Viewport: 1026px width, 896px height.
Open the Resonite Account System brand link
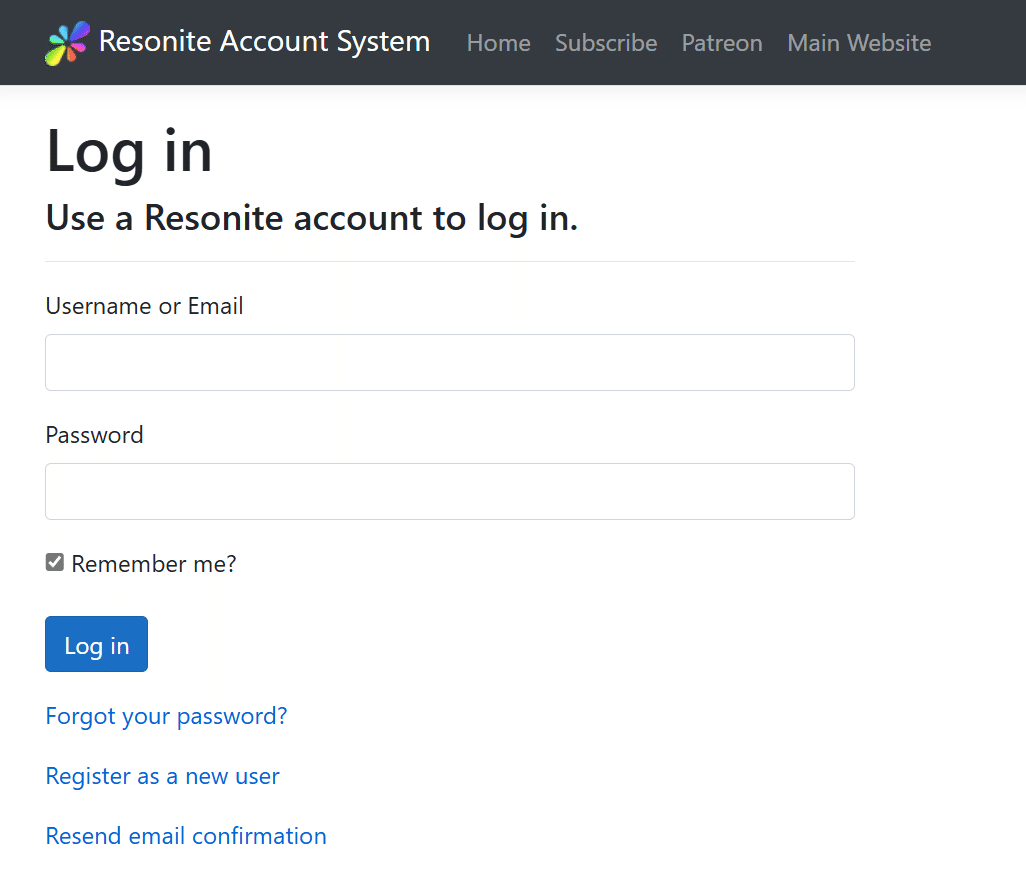point(238,43)
